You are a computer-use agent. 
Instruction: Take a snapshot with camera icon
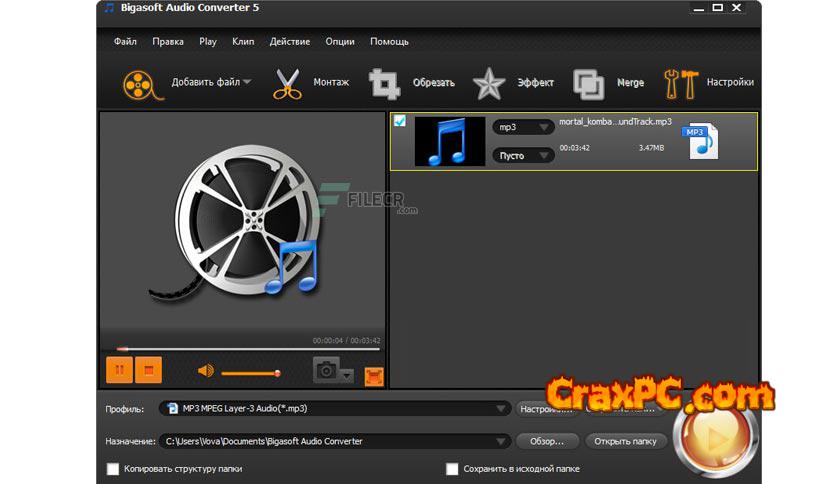click(326, 371)
